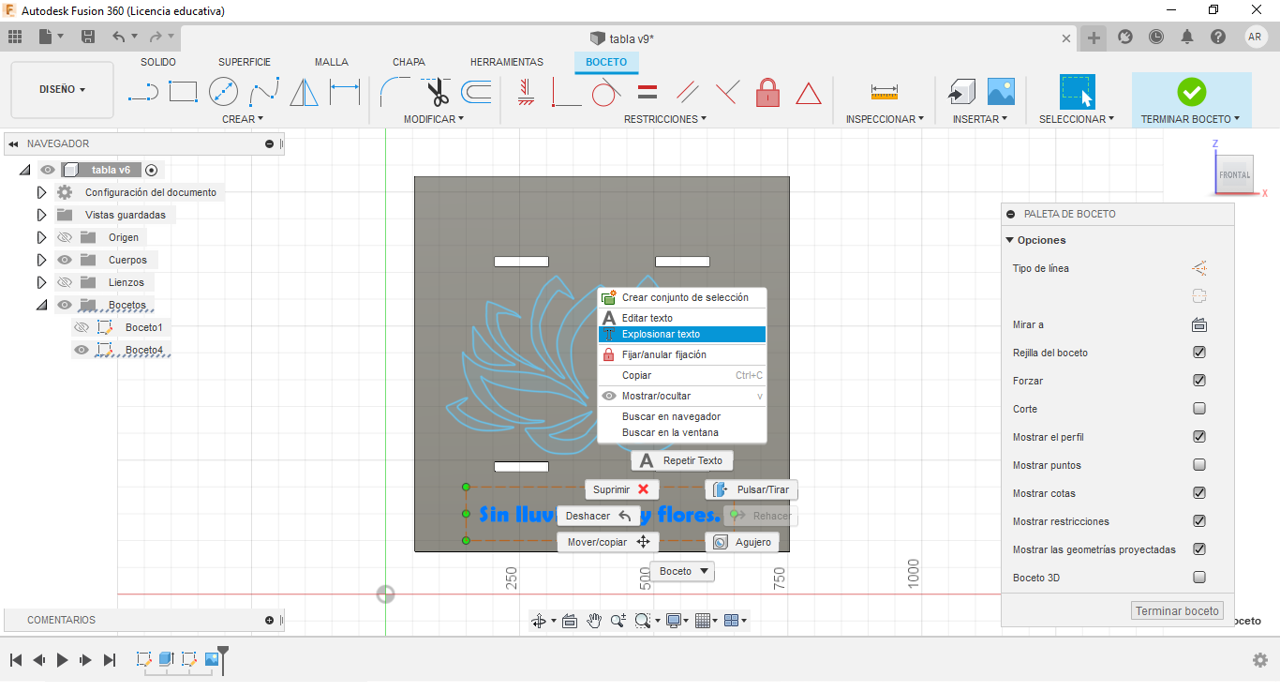Open the Boceto marking menu dropdown
The height and width of the screenshot is (682, 1280).
click(x=682, y=571)
